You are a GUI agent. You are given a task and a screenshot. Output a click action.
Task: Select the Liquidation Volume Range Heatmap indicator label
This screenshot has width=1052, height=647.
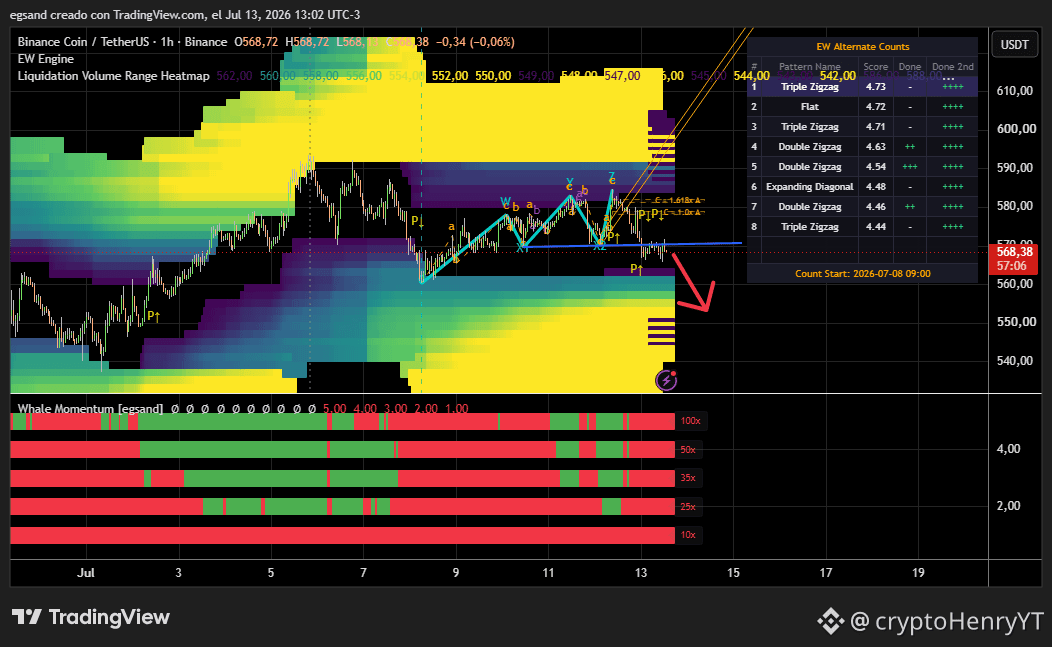point(113,76)
